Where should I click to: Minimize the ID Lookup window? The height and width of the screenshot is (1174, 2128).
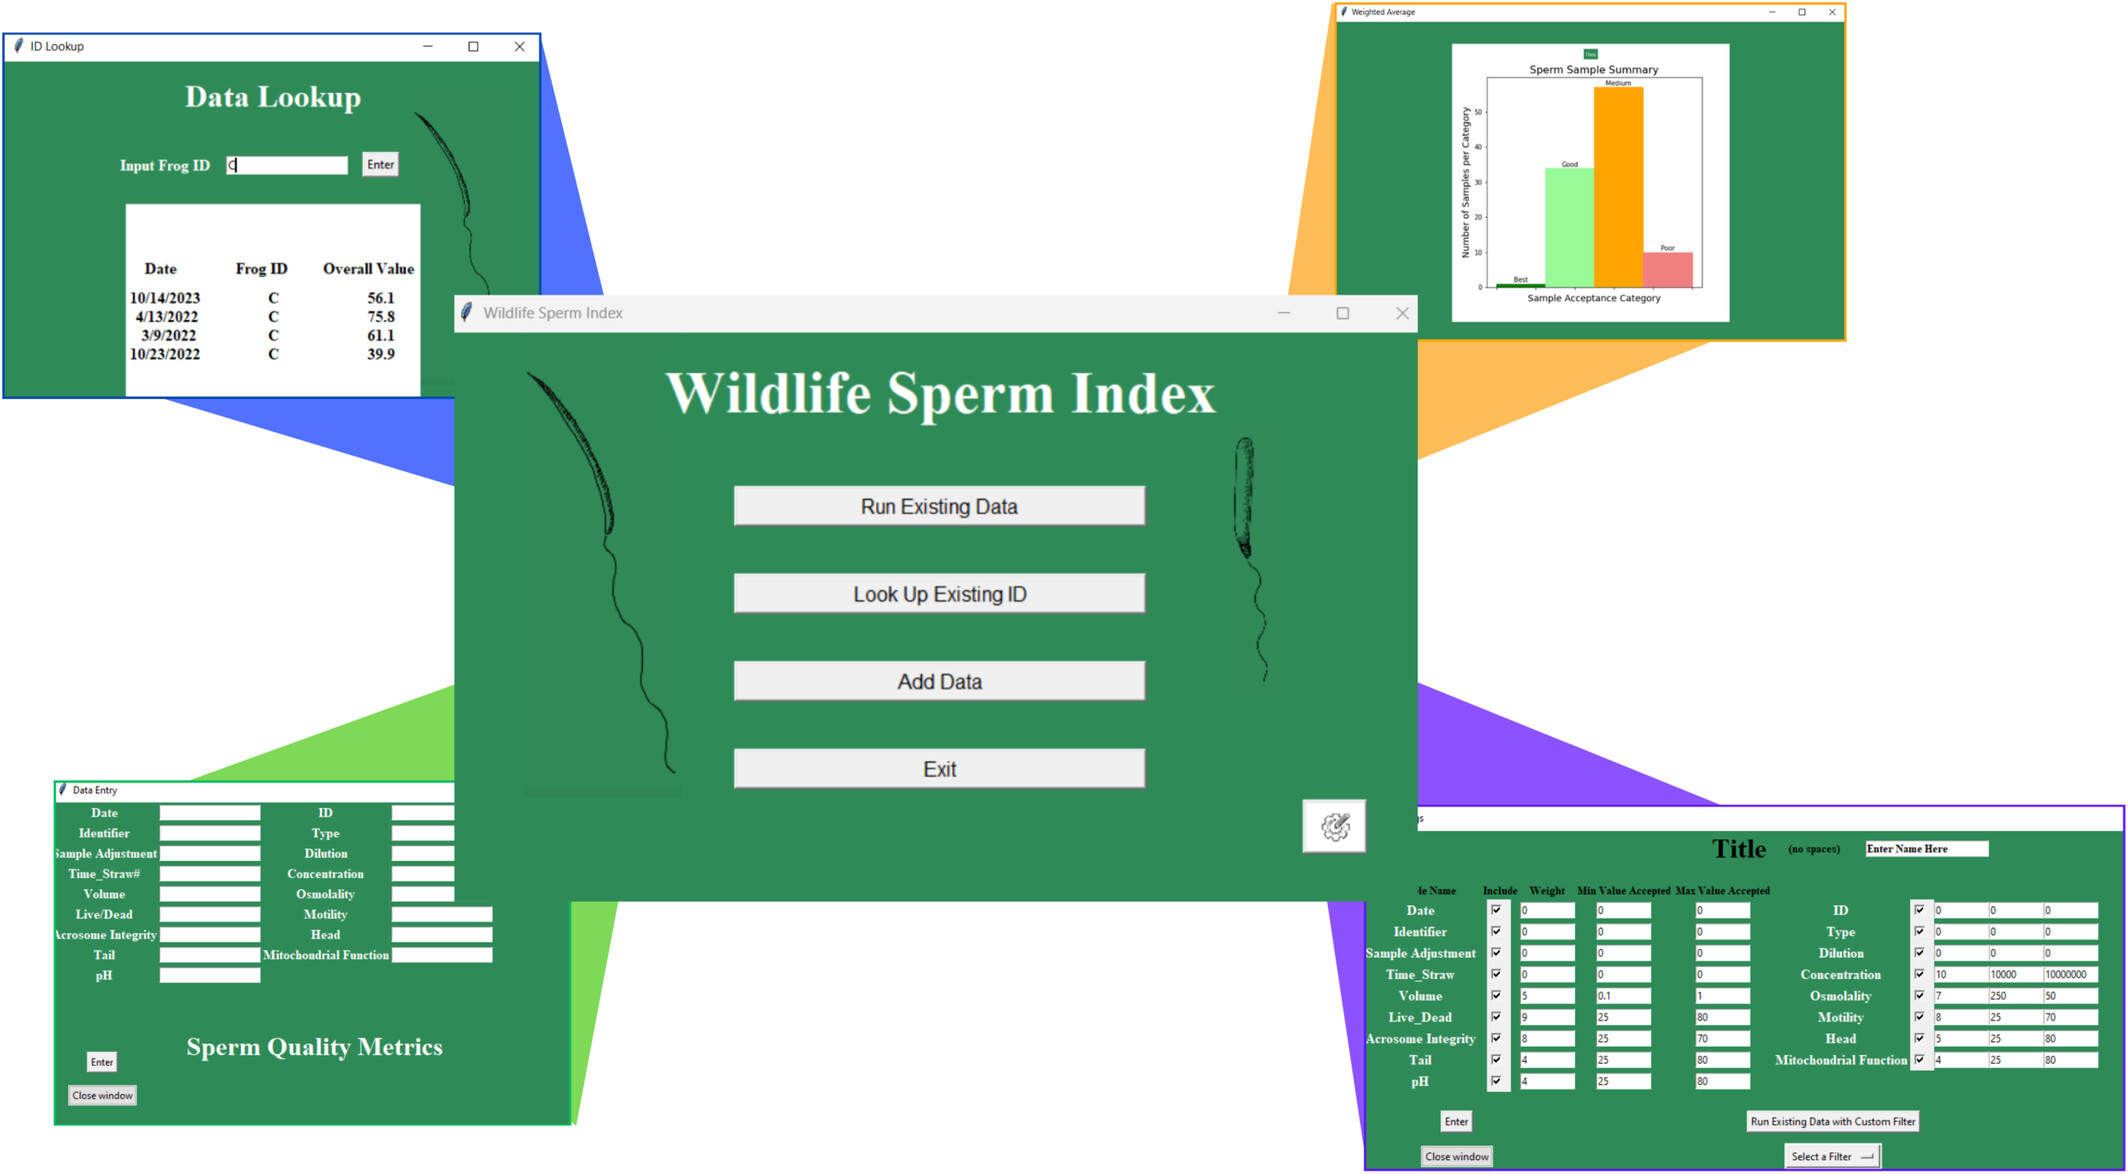point(427,46)
